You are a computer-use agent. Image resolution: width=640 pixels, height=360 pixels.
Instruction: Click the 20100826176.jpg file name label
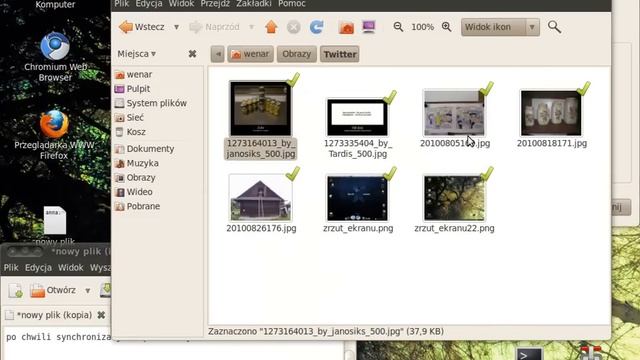[261, 228]
